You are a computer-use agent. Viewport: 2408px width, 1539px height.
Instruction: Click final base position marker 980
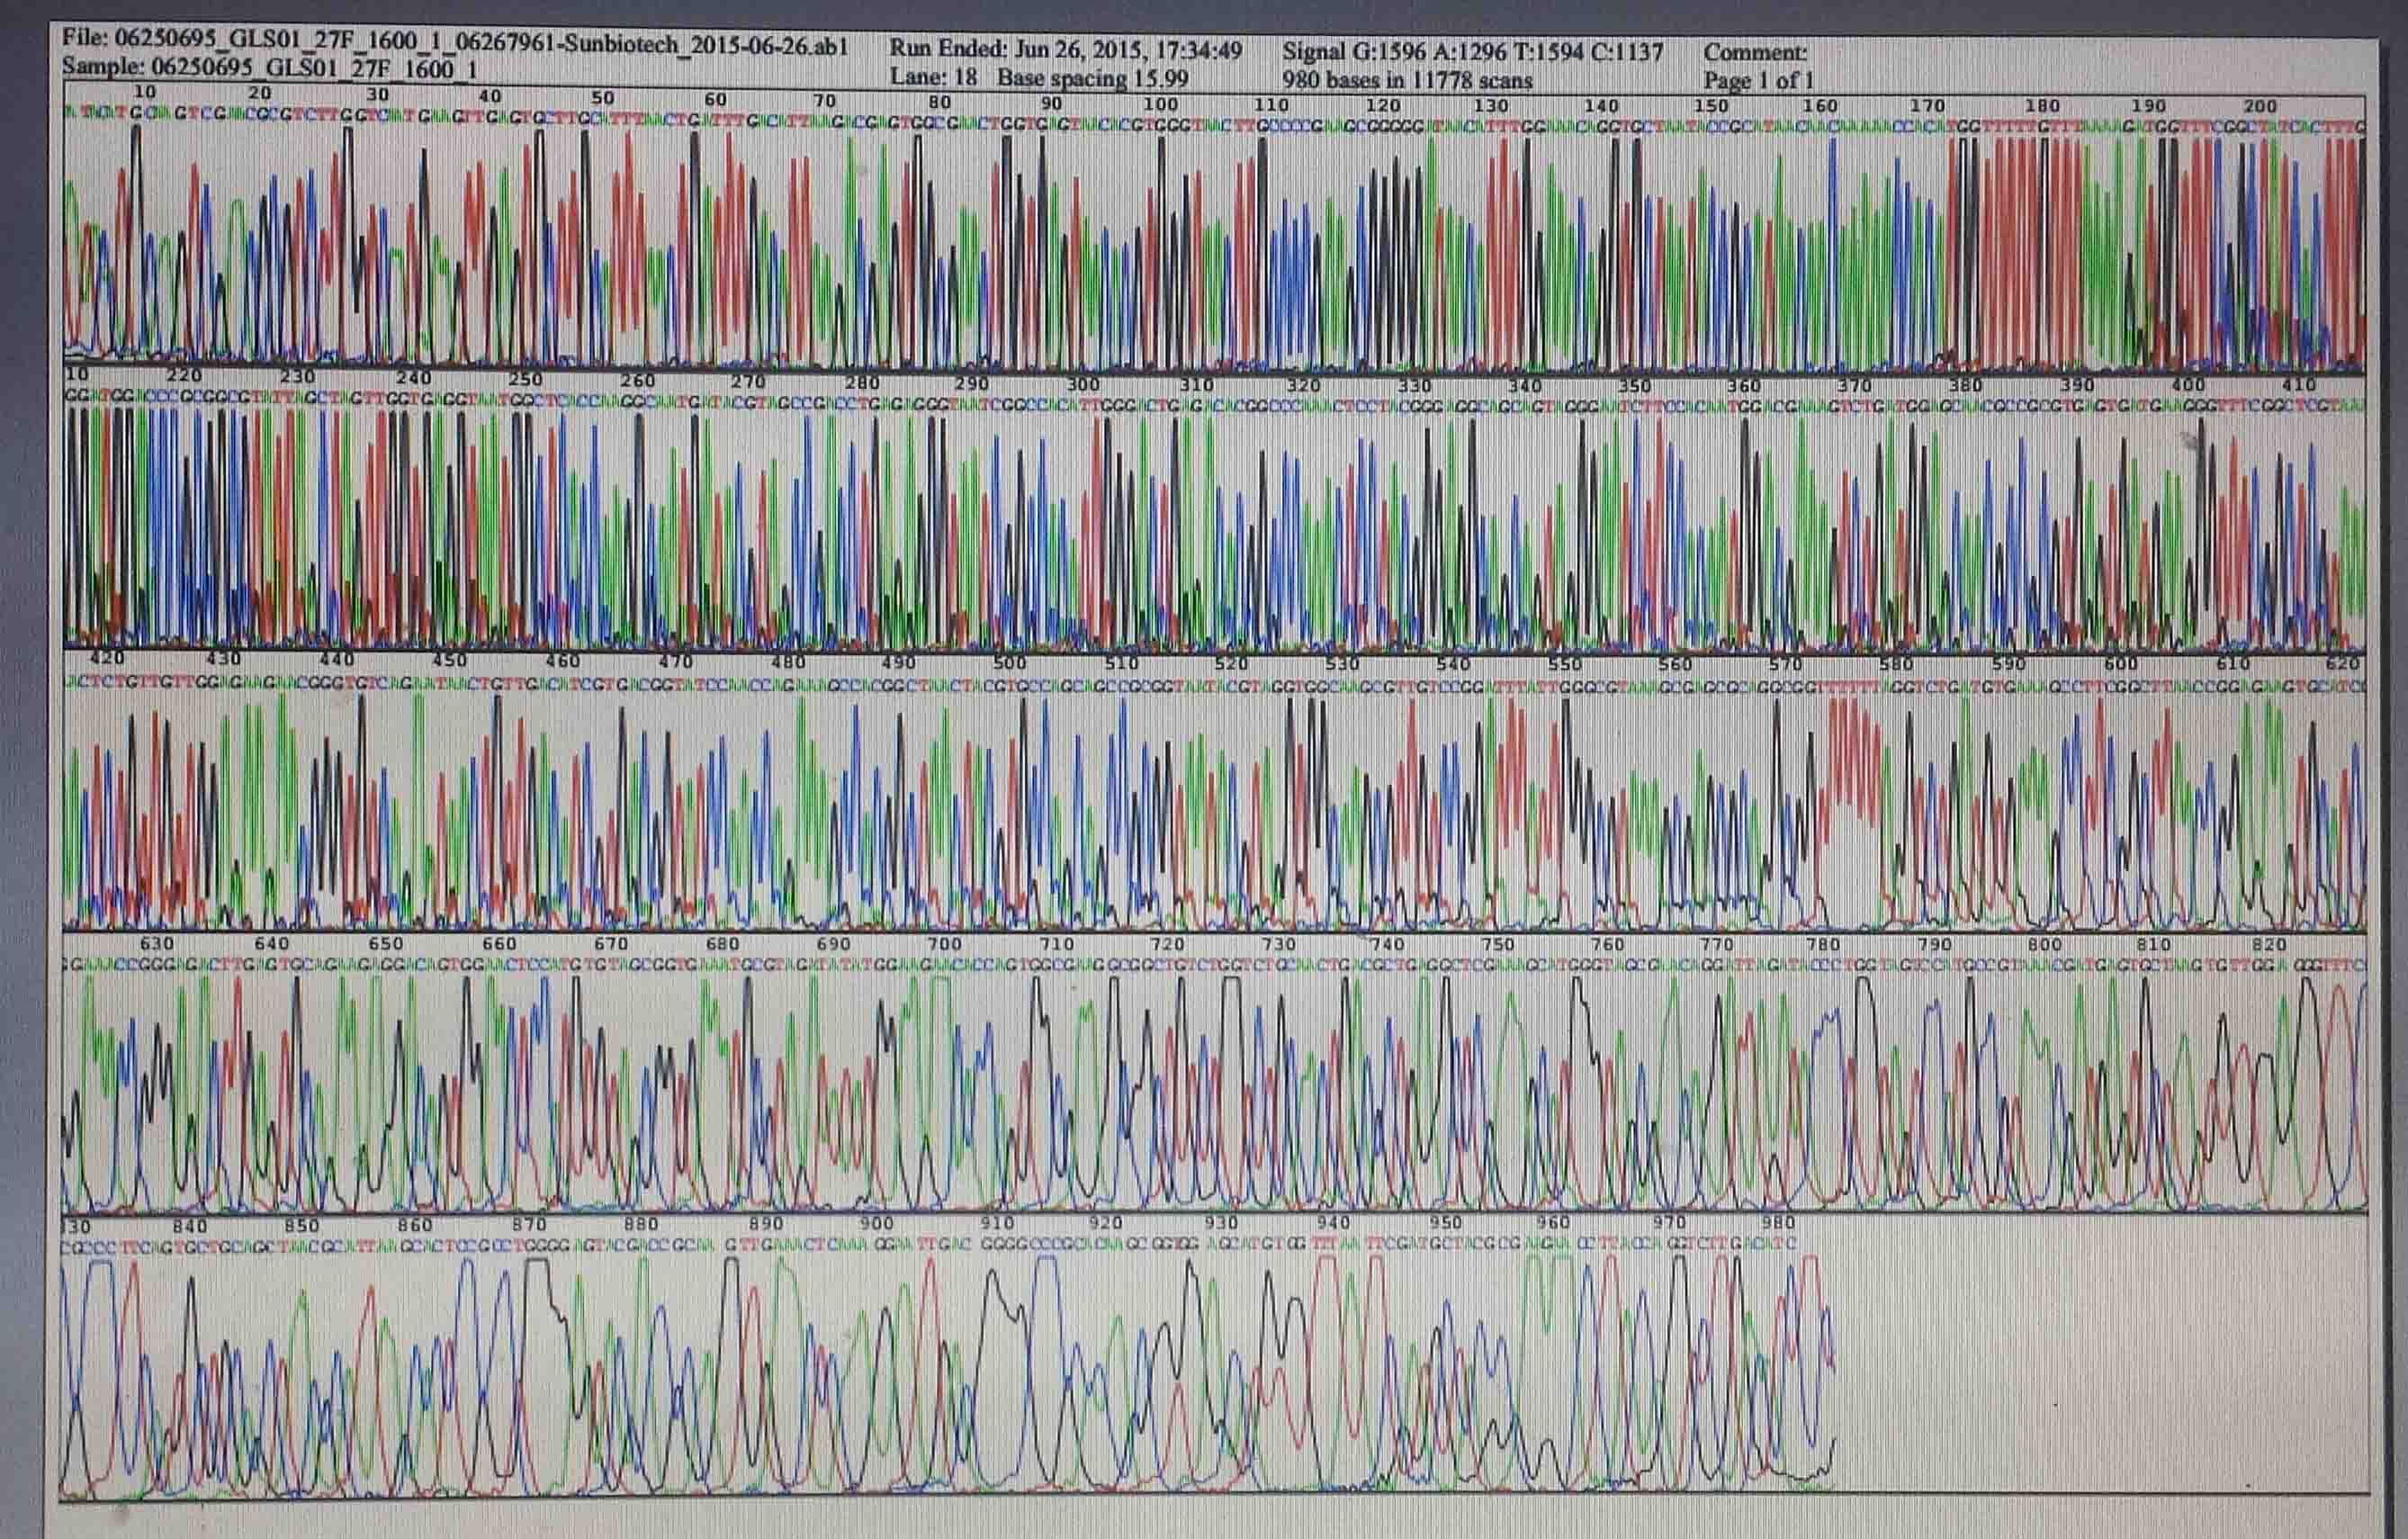pos(1780,1222)
